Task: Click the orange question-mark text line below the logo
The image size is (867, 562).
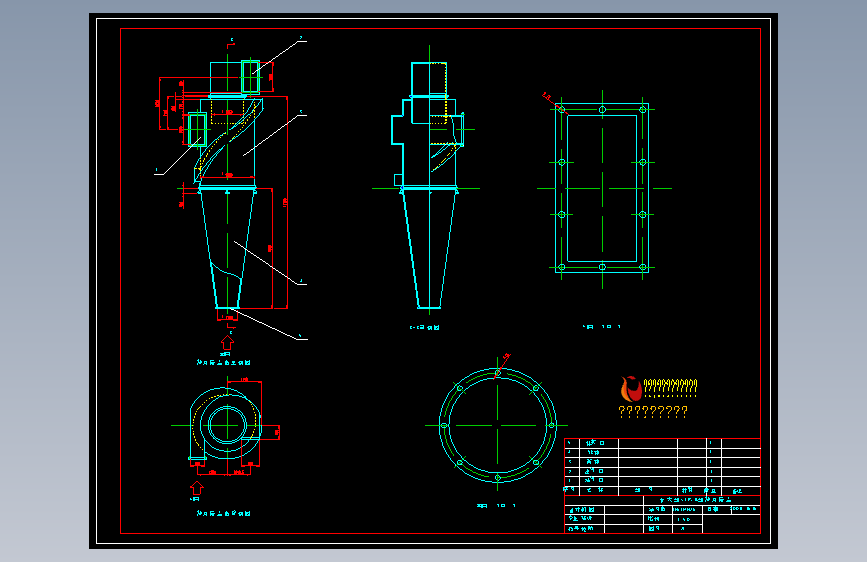Action: click(653, 412)
